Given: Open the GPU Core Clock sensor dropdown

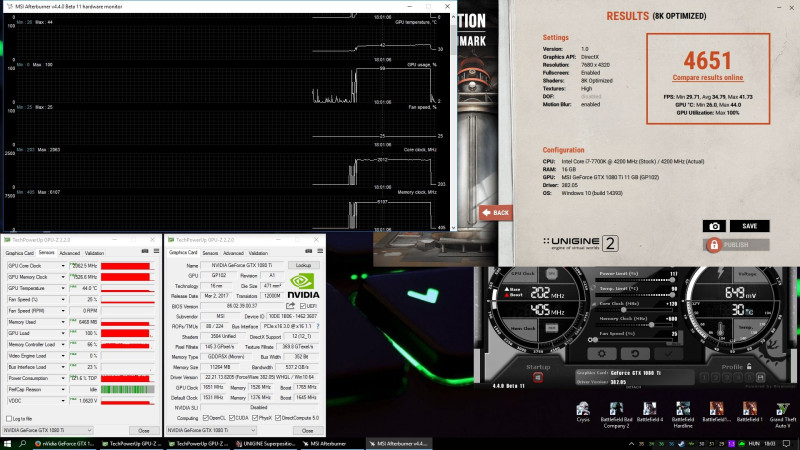Looking at the screenshot, I should (63, 266).
